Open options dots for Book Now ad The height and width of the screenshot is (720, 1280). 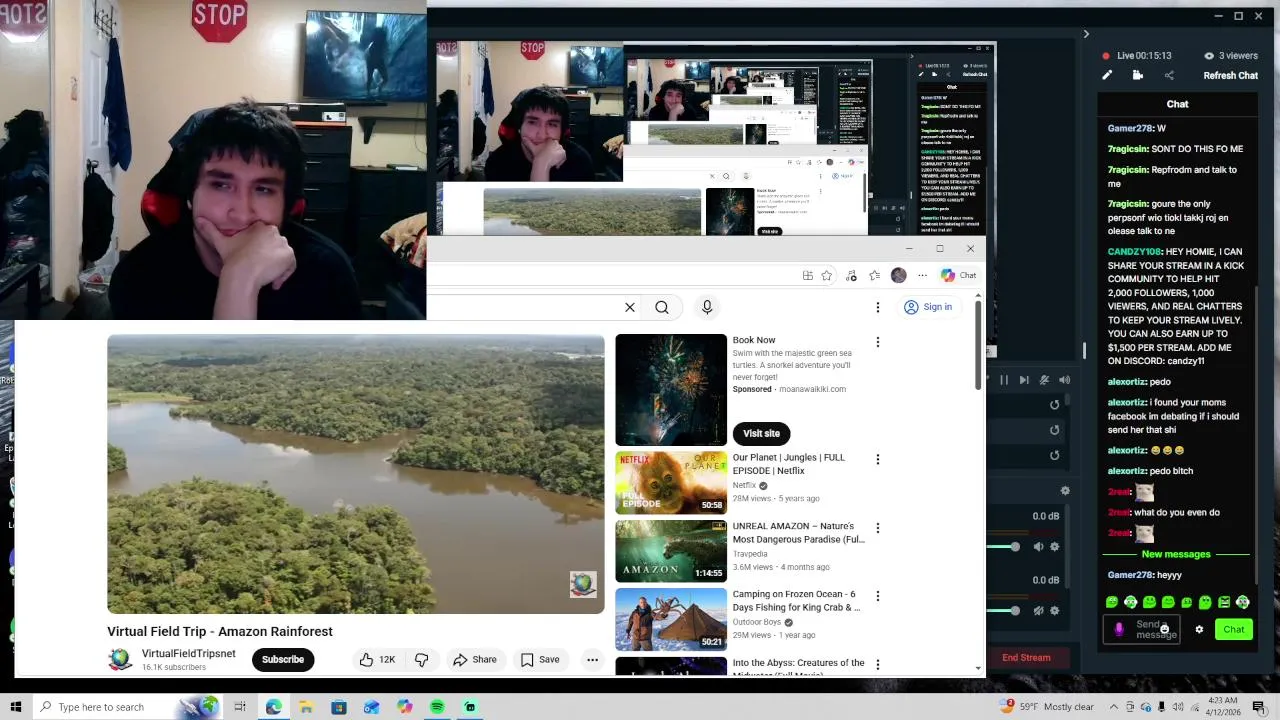point(878,342)
